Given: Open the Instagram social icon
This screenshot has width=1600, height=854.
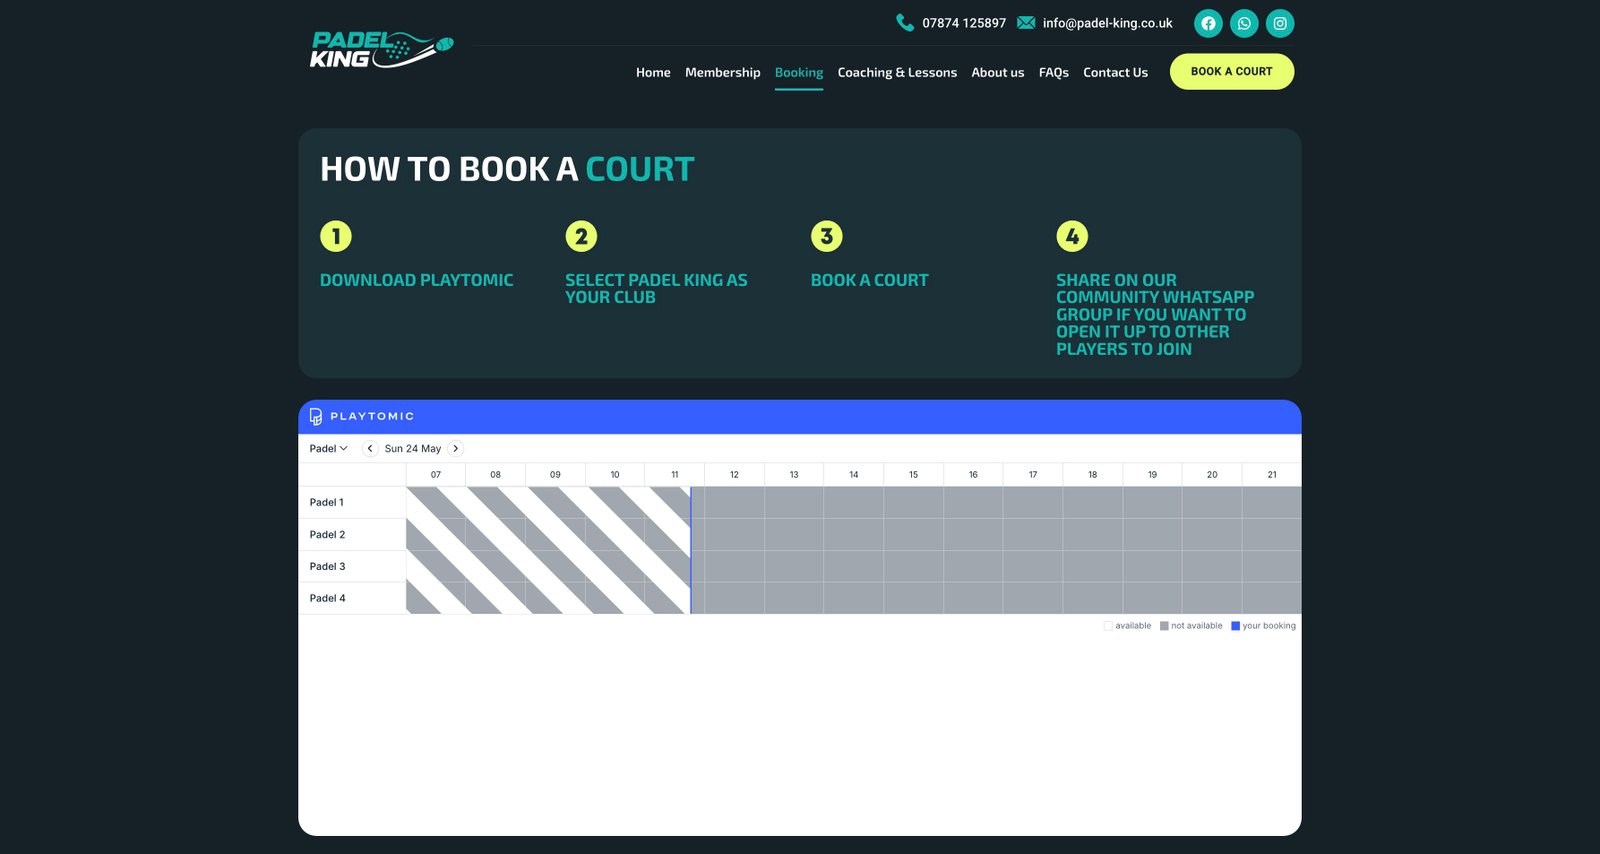Looking at the screenshot, I should tap(1280, 23).
